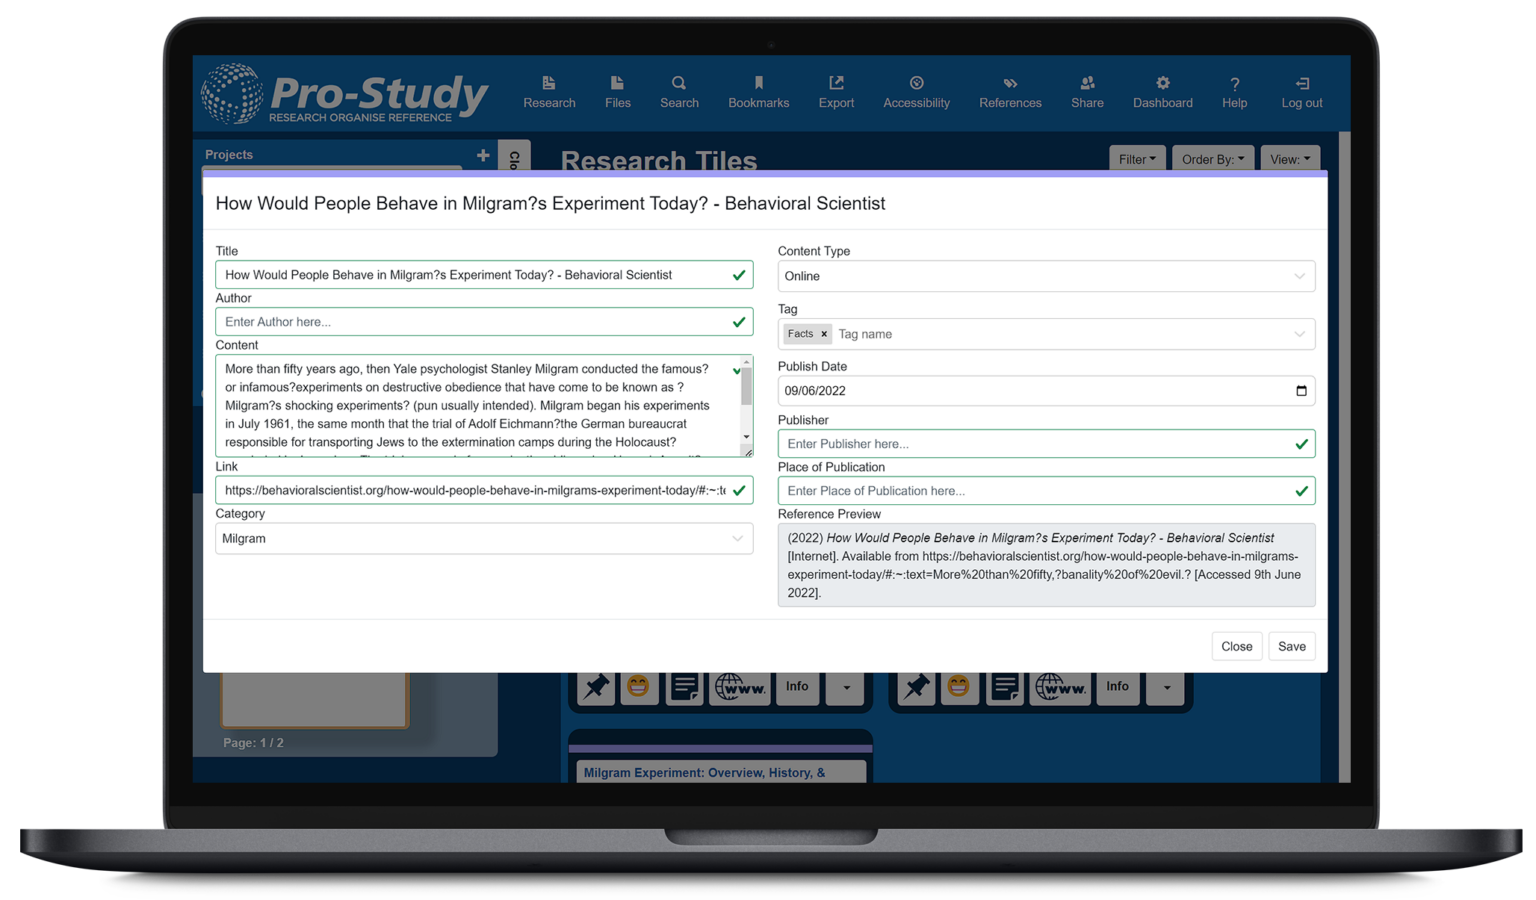Screen dimensions: 1536x900
Task: Open the Content Type dropdown showing Online
Action: pos(1046,276)
